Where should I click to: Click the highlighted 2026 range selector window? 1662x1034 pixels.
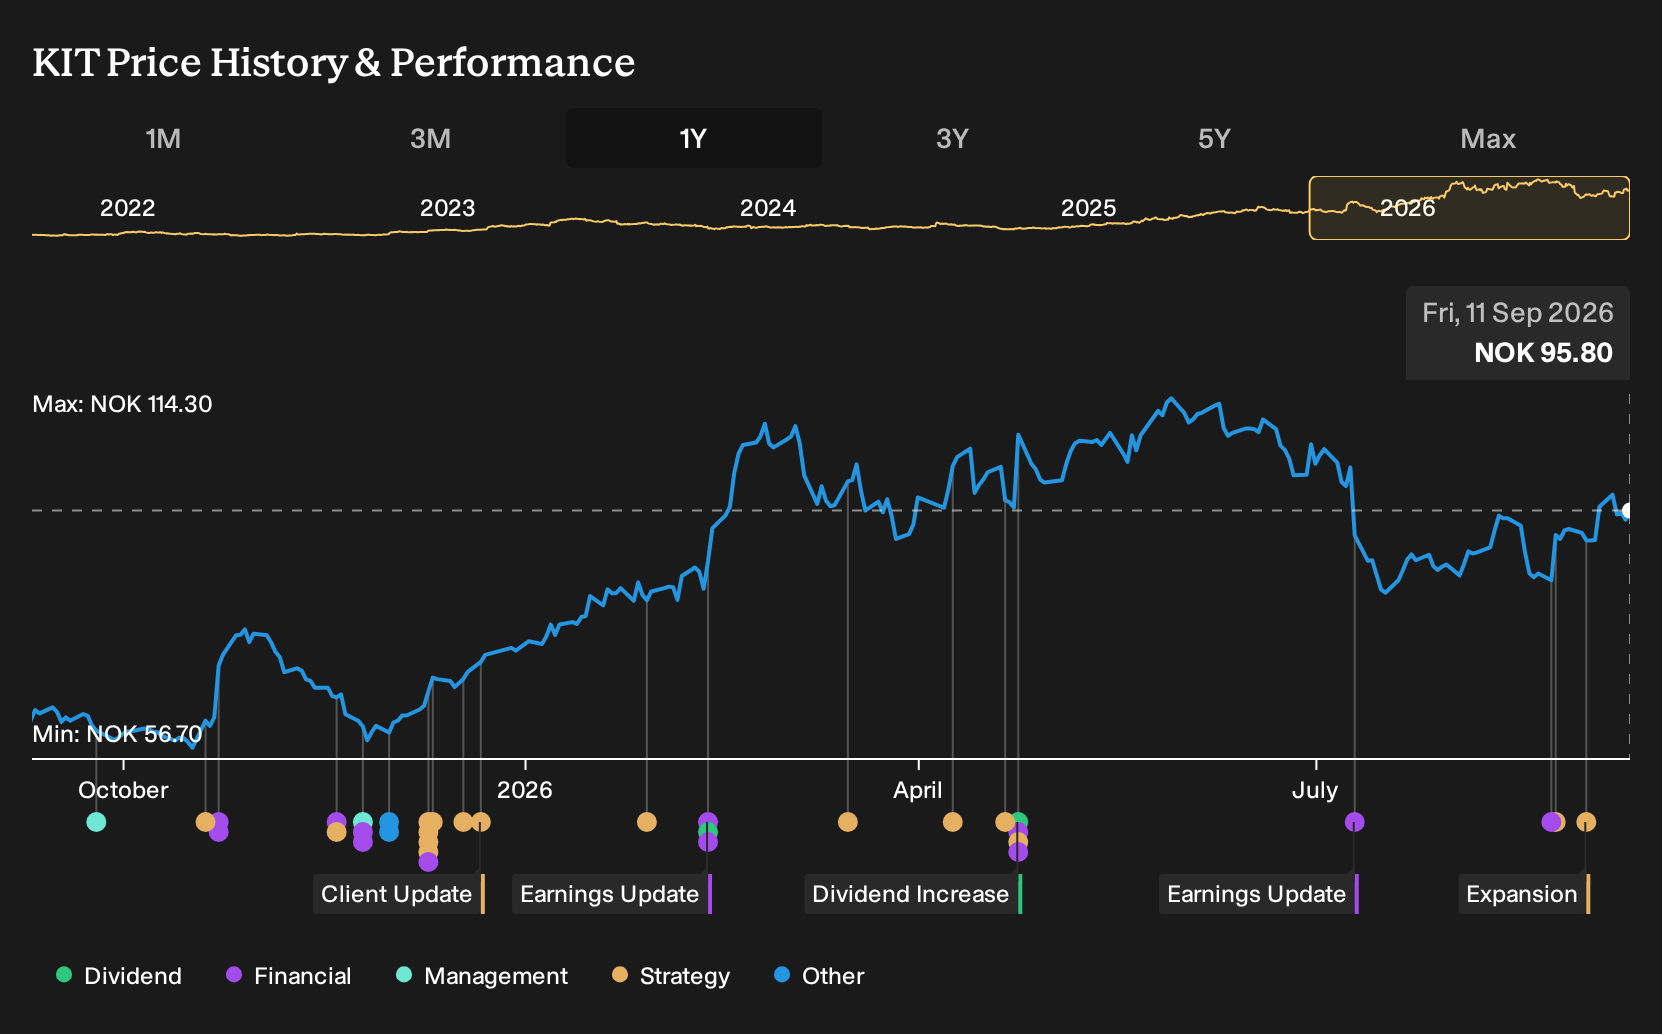pyautogui.click(x=1469, y=208)
